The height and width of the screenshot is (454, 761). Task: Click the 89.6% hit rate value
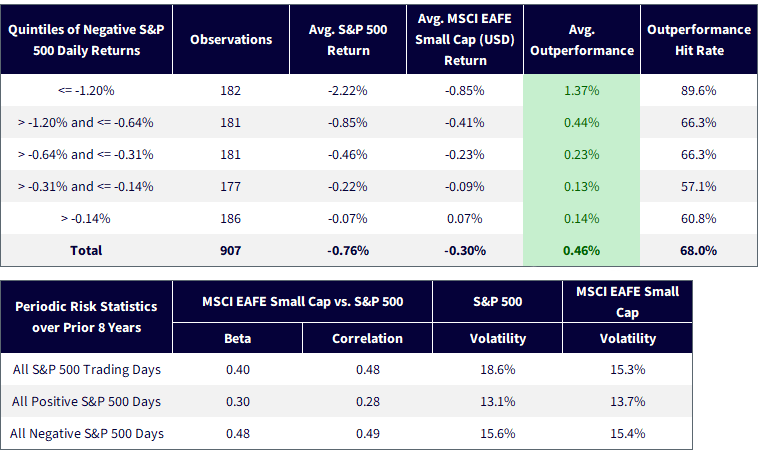point(698,90)
